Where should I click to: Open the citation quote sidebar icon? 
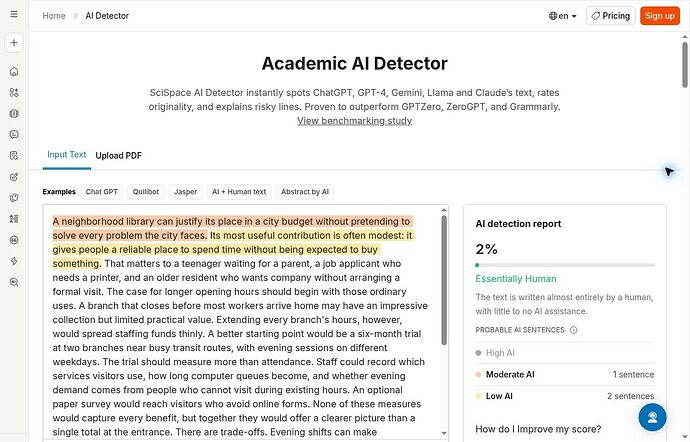coord(14,240)
